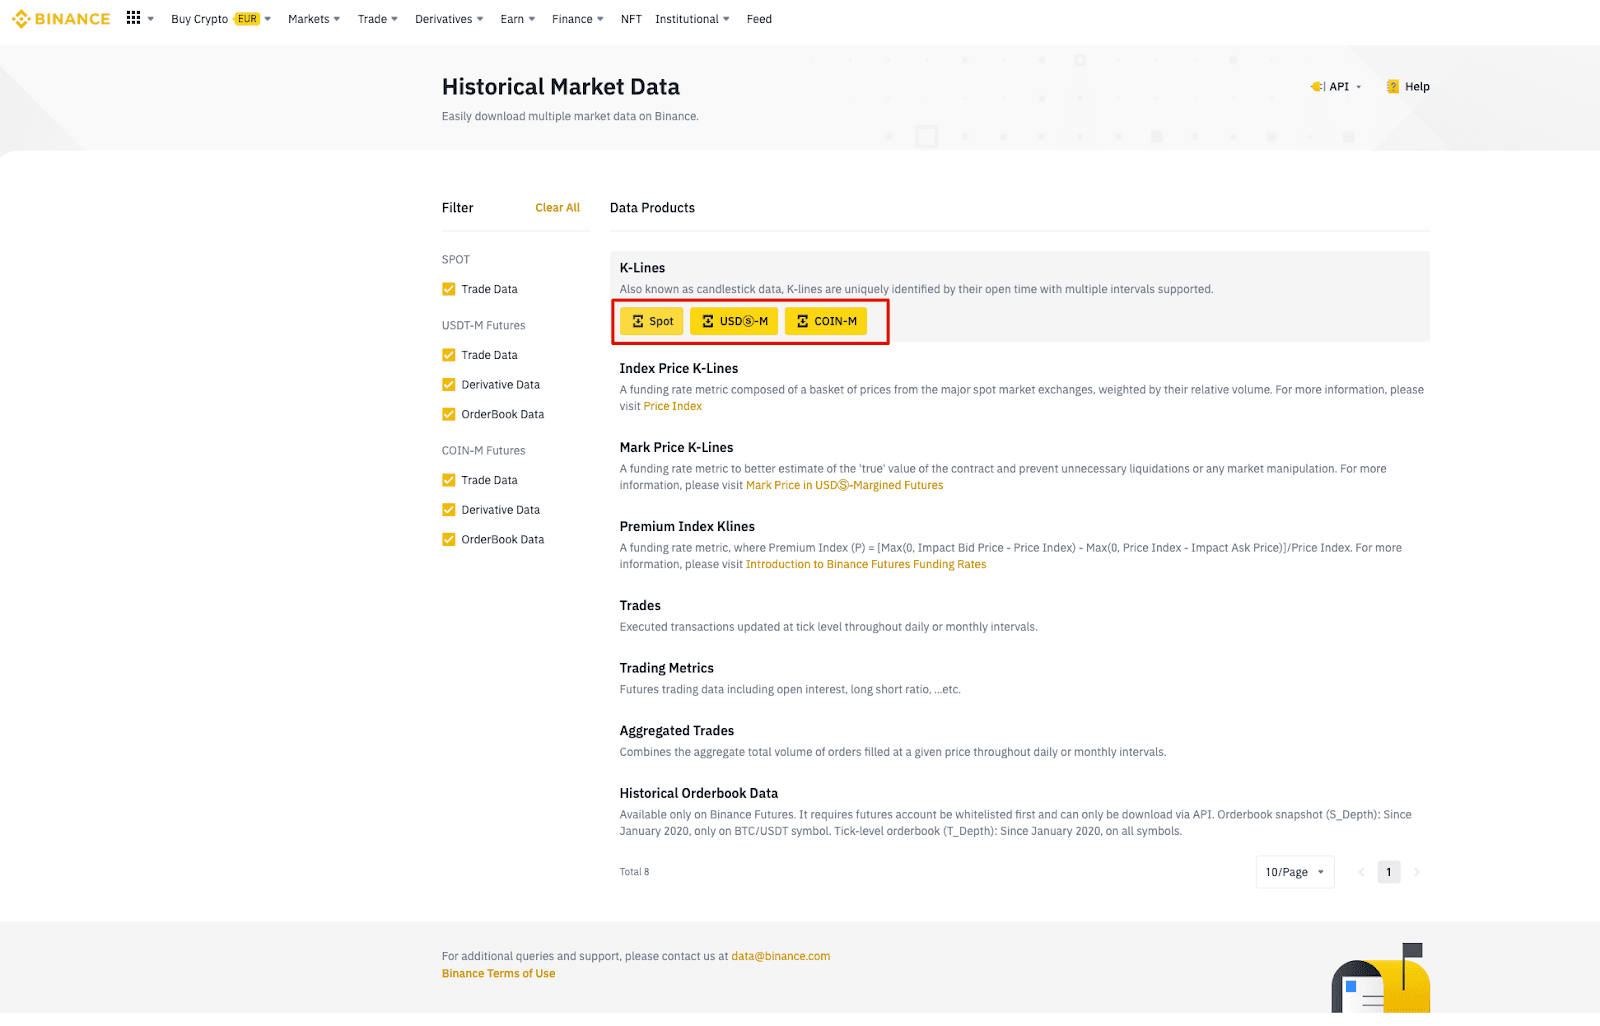Open Mark Price in USDⓈ-Margined Futures link
Screen dimensions: 1600x1026
(x=845, y=485)
